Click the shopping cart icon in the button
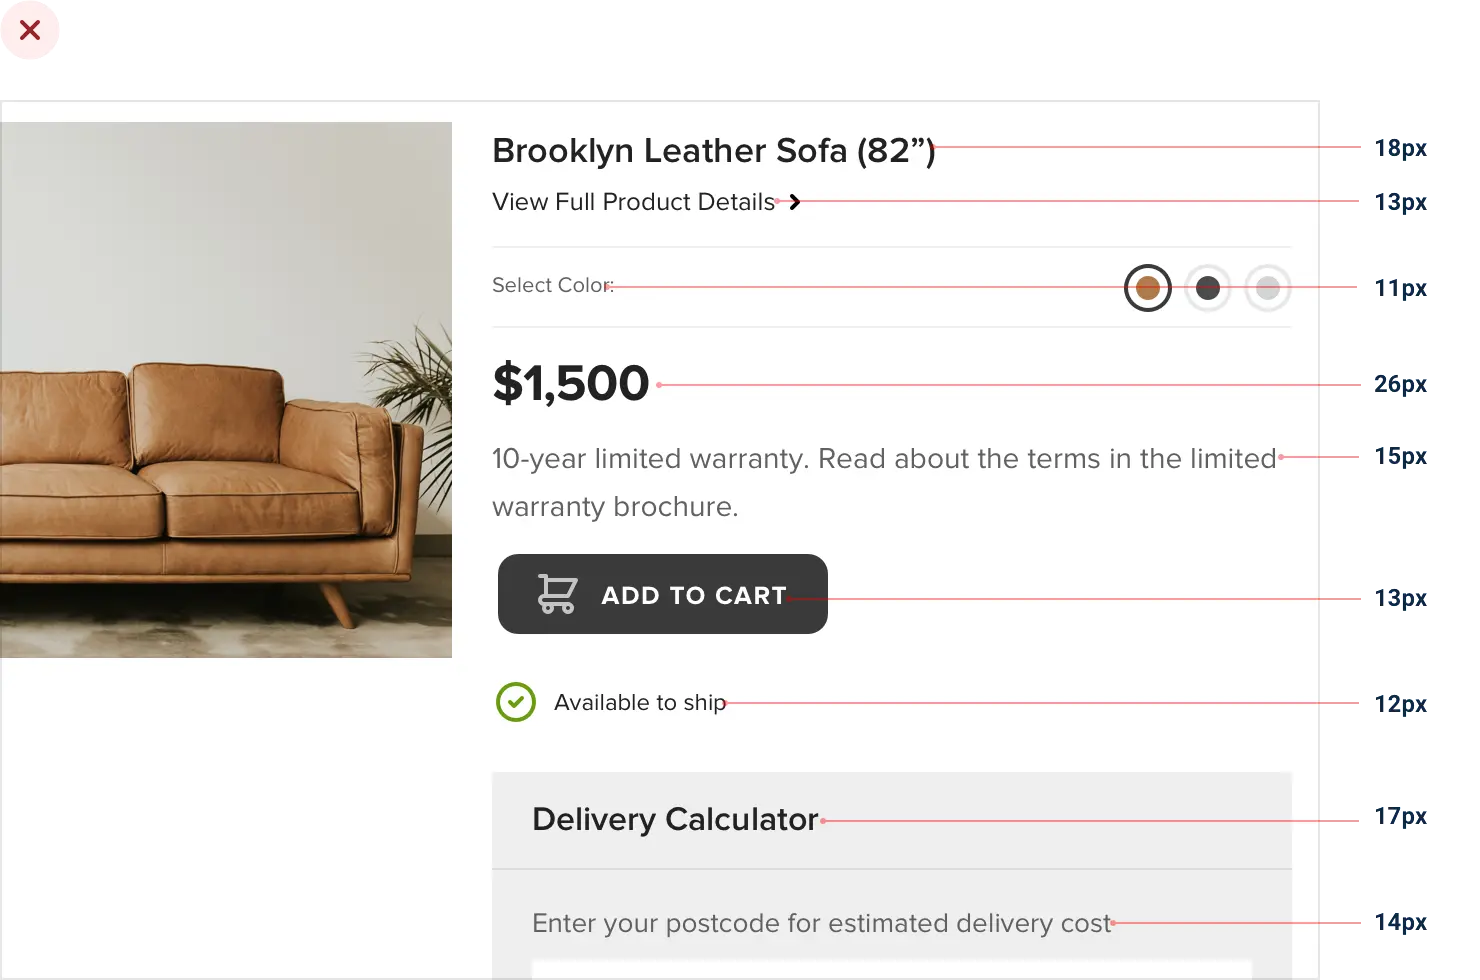Viewport: 1480px width, 980px height. (556, 594)
